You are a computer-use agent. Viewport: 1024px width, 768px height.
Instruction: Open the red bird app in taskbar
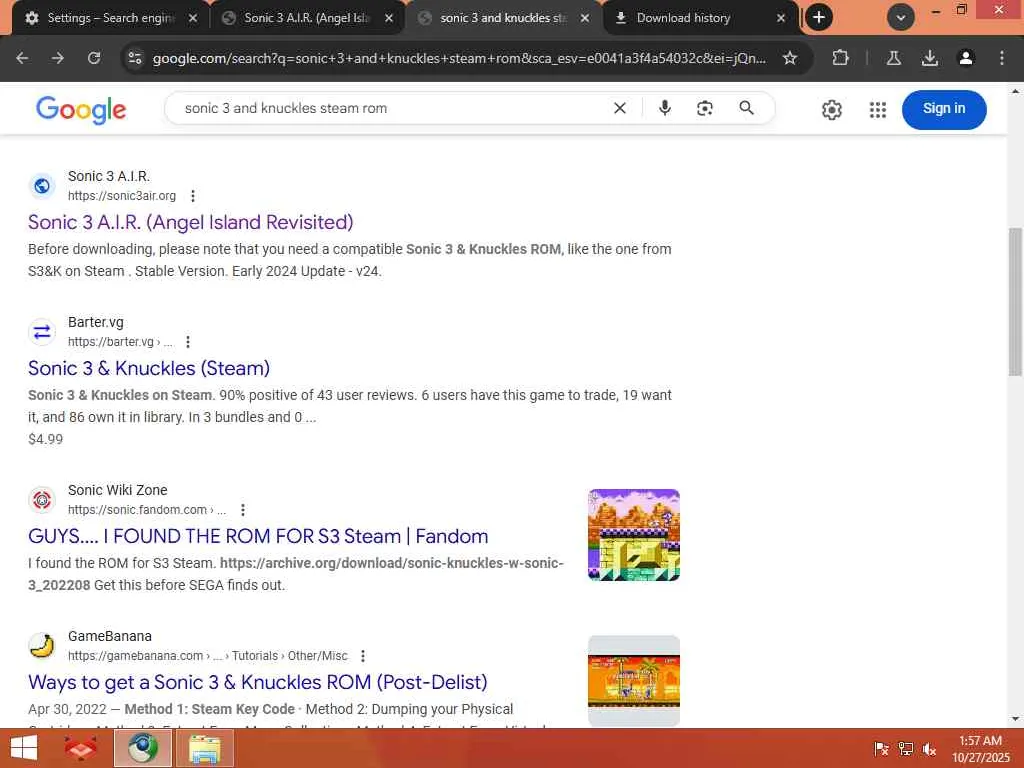pos(81,748)
